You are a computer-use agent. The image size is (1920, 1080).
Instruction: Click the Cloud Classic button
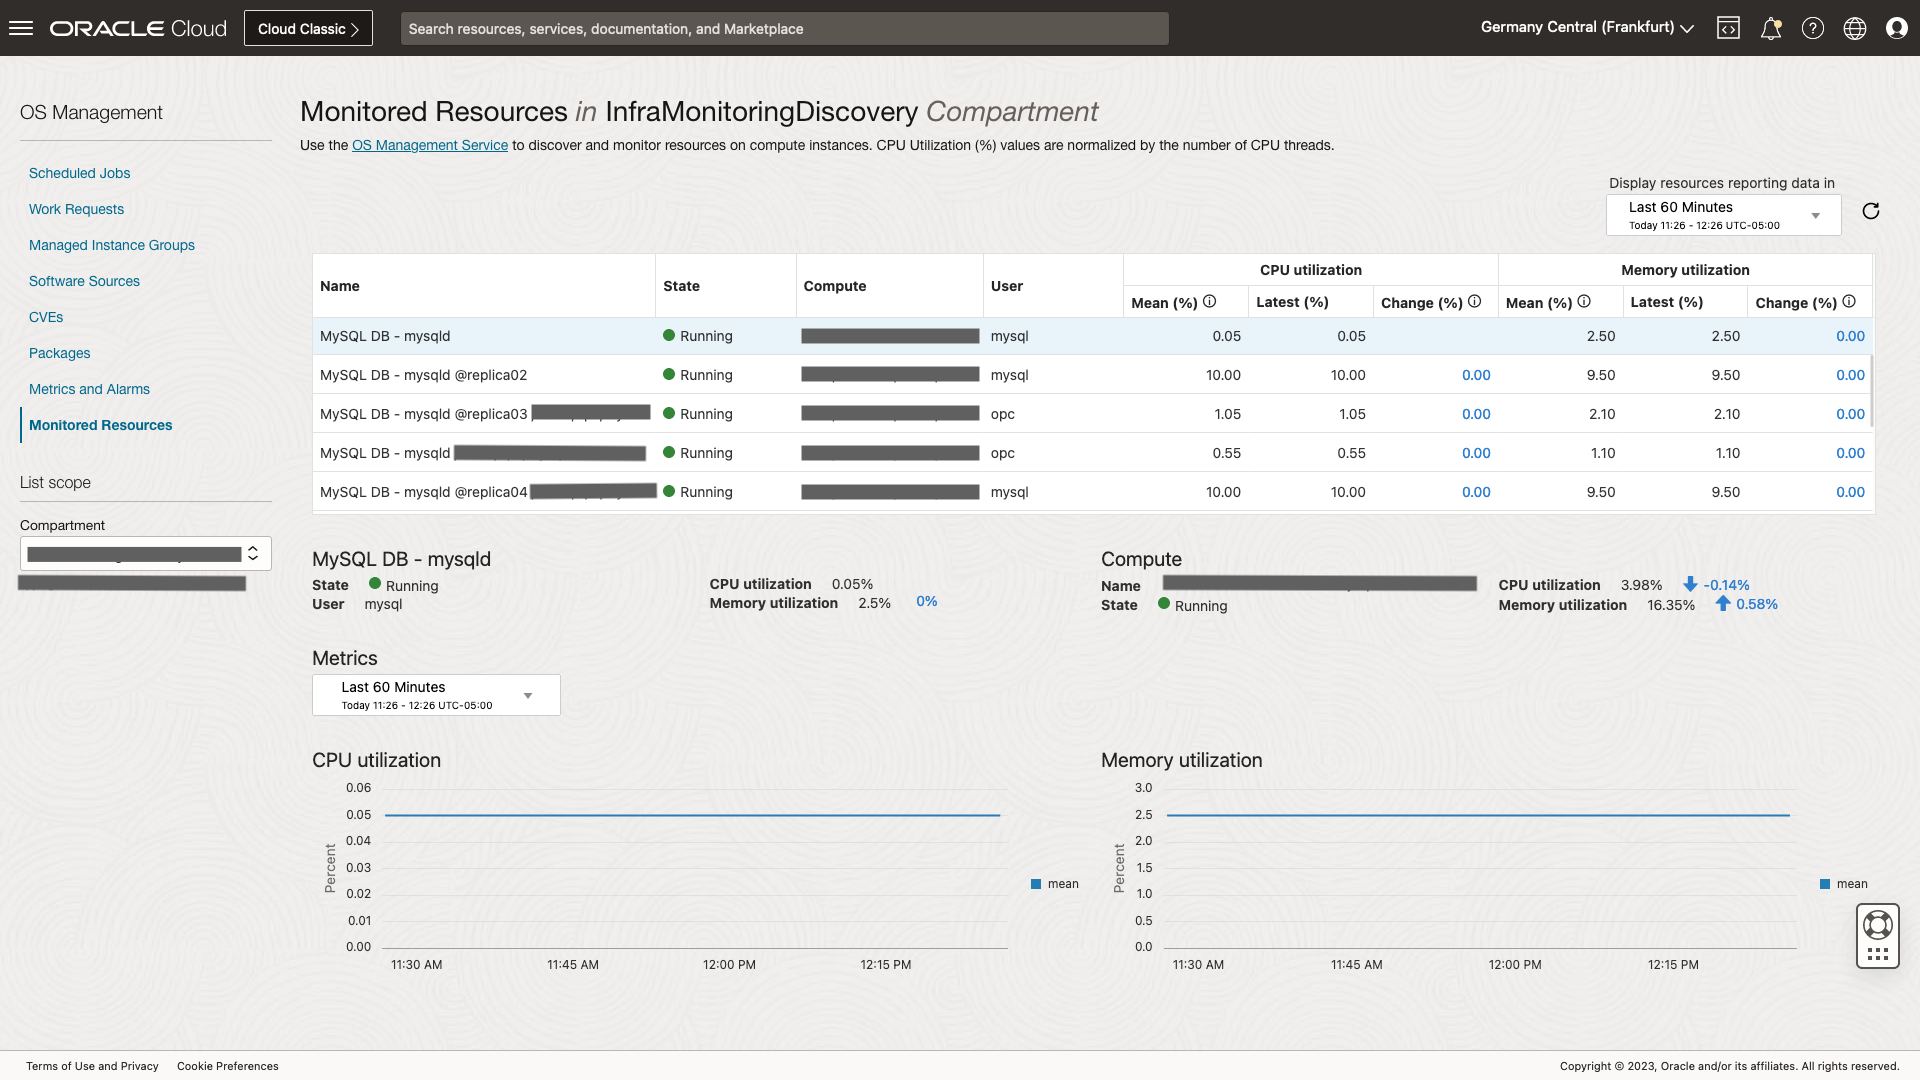pyautogui.click(x=308, y=28)
